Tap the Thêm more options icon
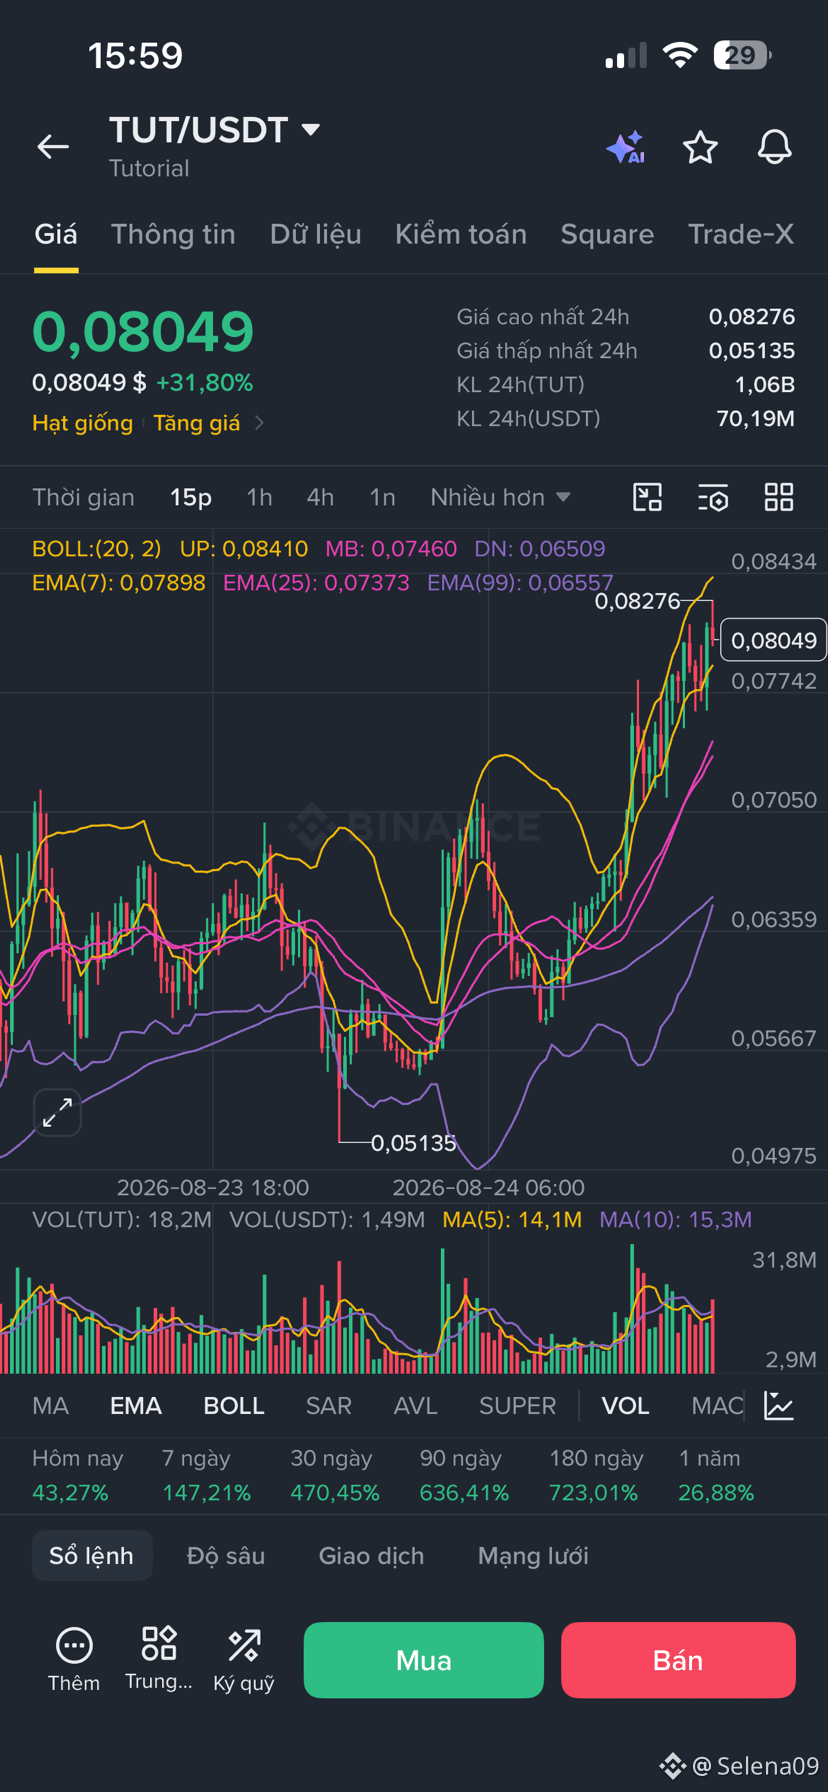This screenshot has width=828, height=1792. coord(74,1660)
